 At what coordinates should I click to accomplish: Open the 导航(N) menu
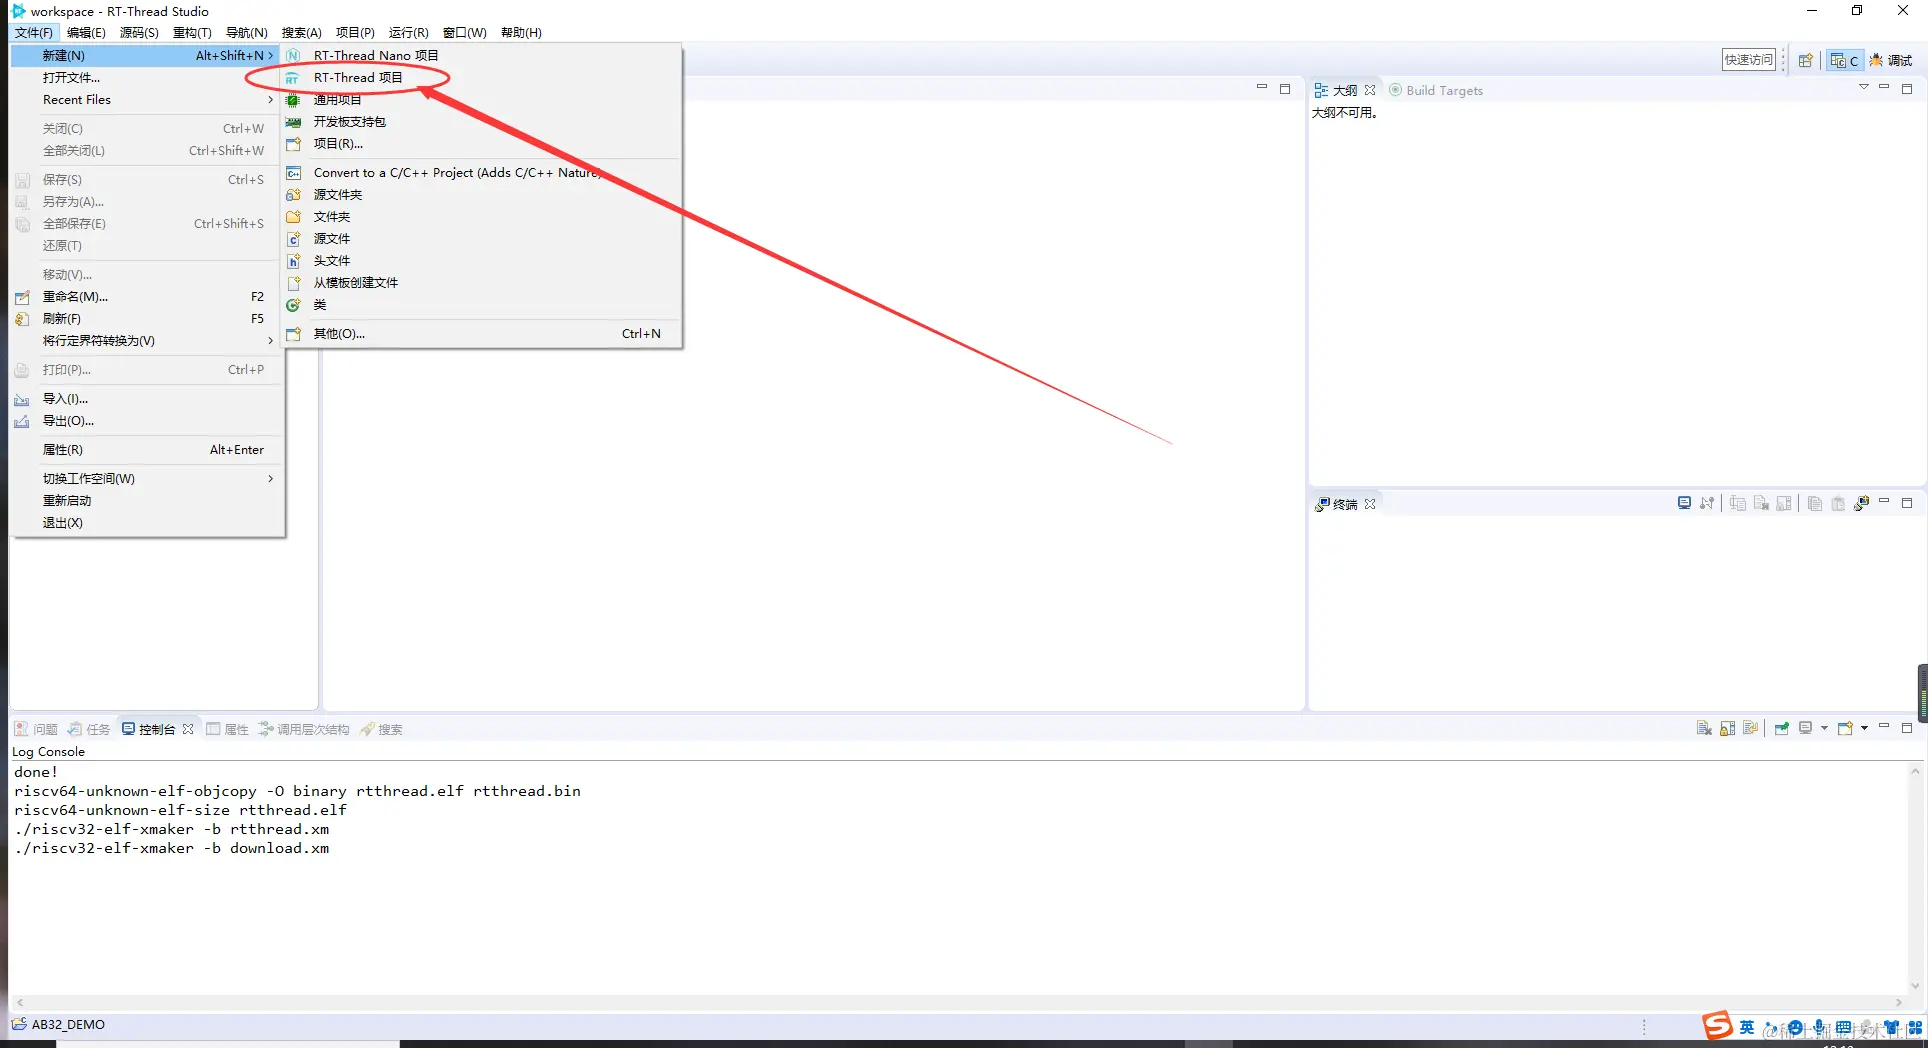coord(246,33)
